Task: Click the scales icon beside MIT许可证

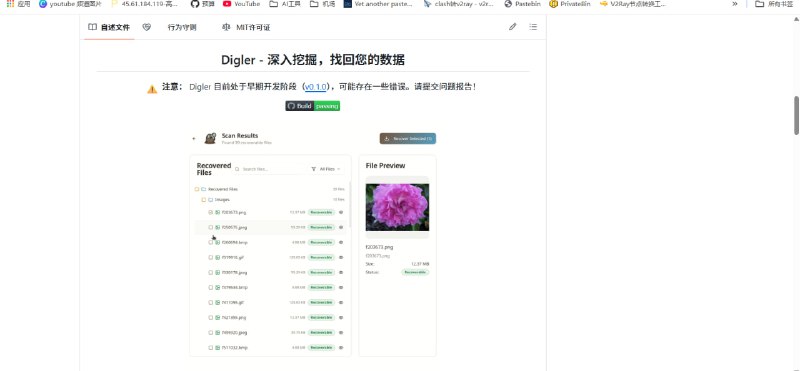Action: pyautogui.click(x=226, y=28)
